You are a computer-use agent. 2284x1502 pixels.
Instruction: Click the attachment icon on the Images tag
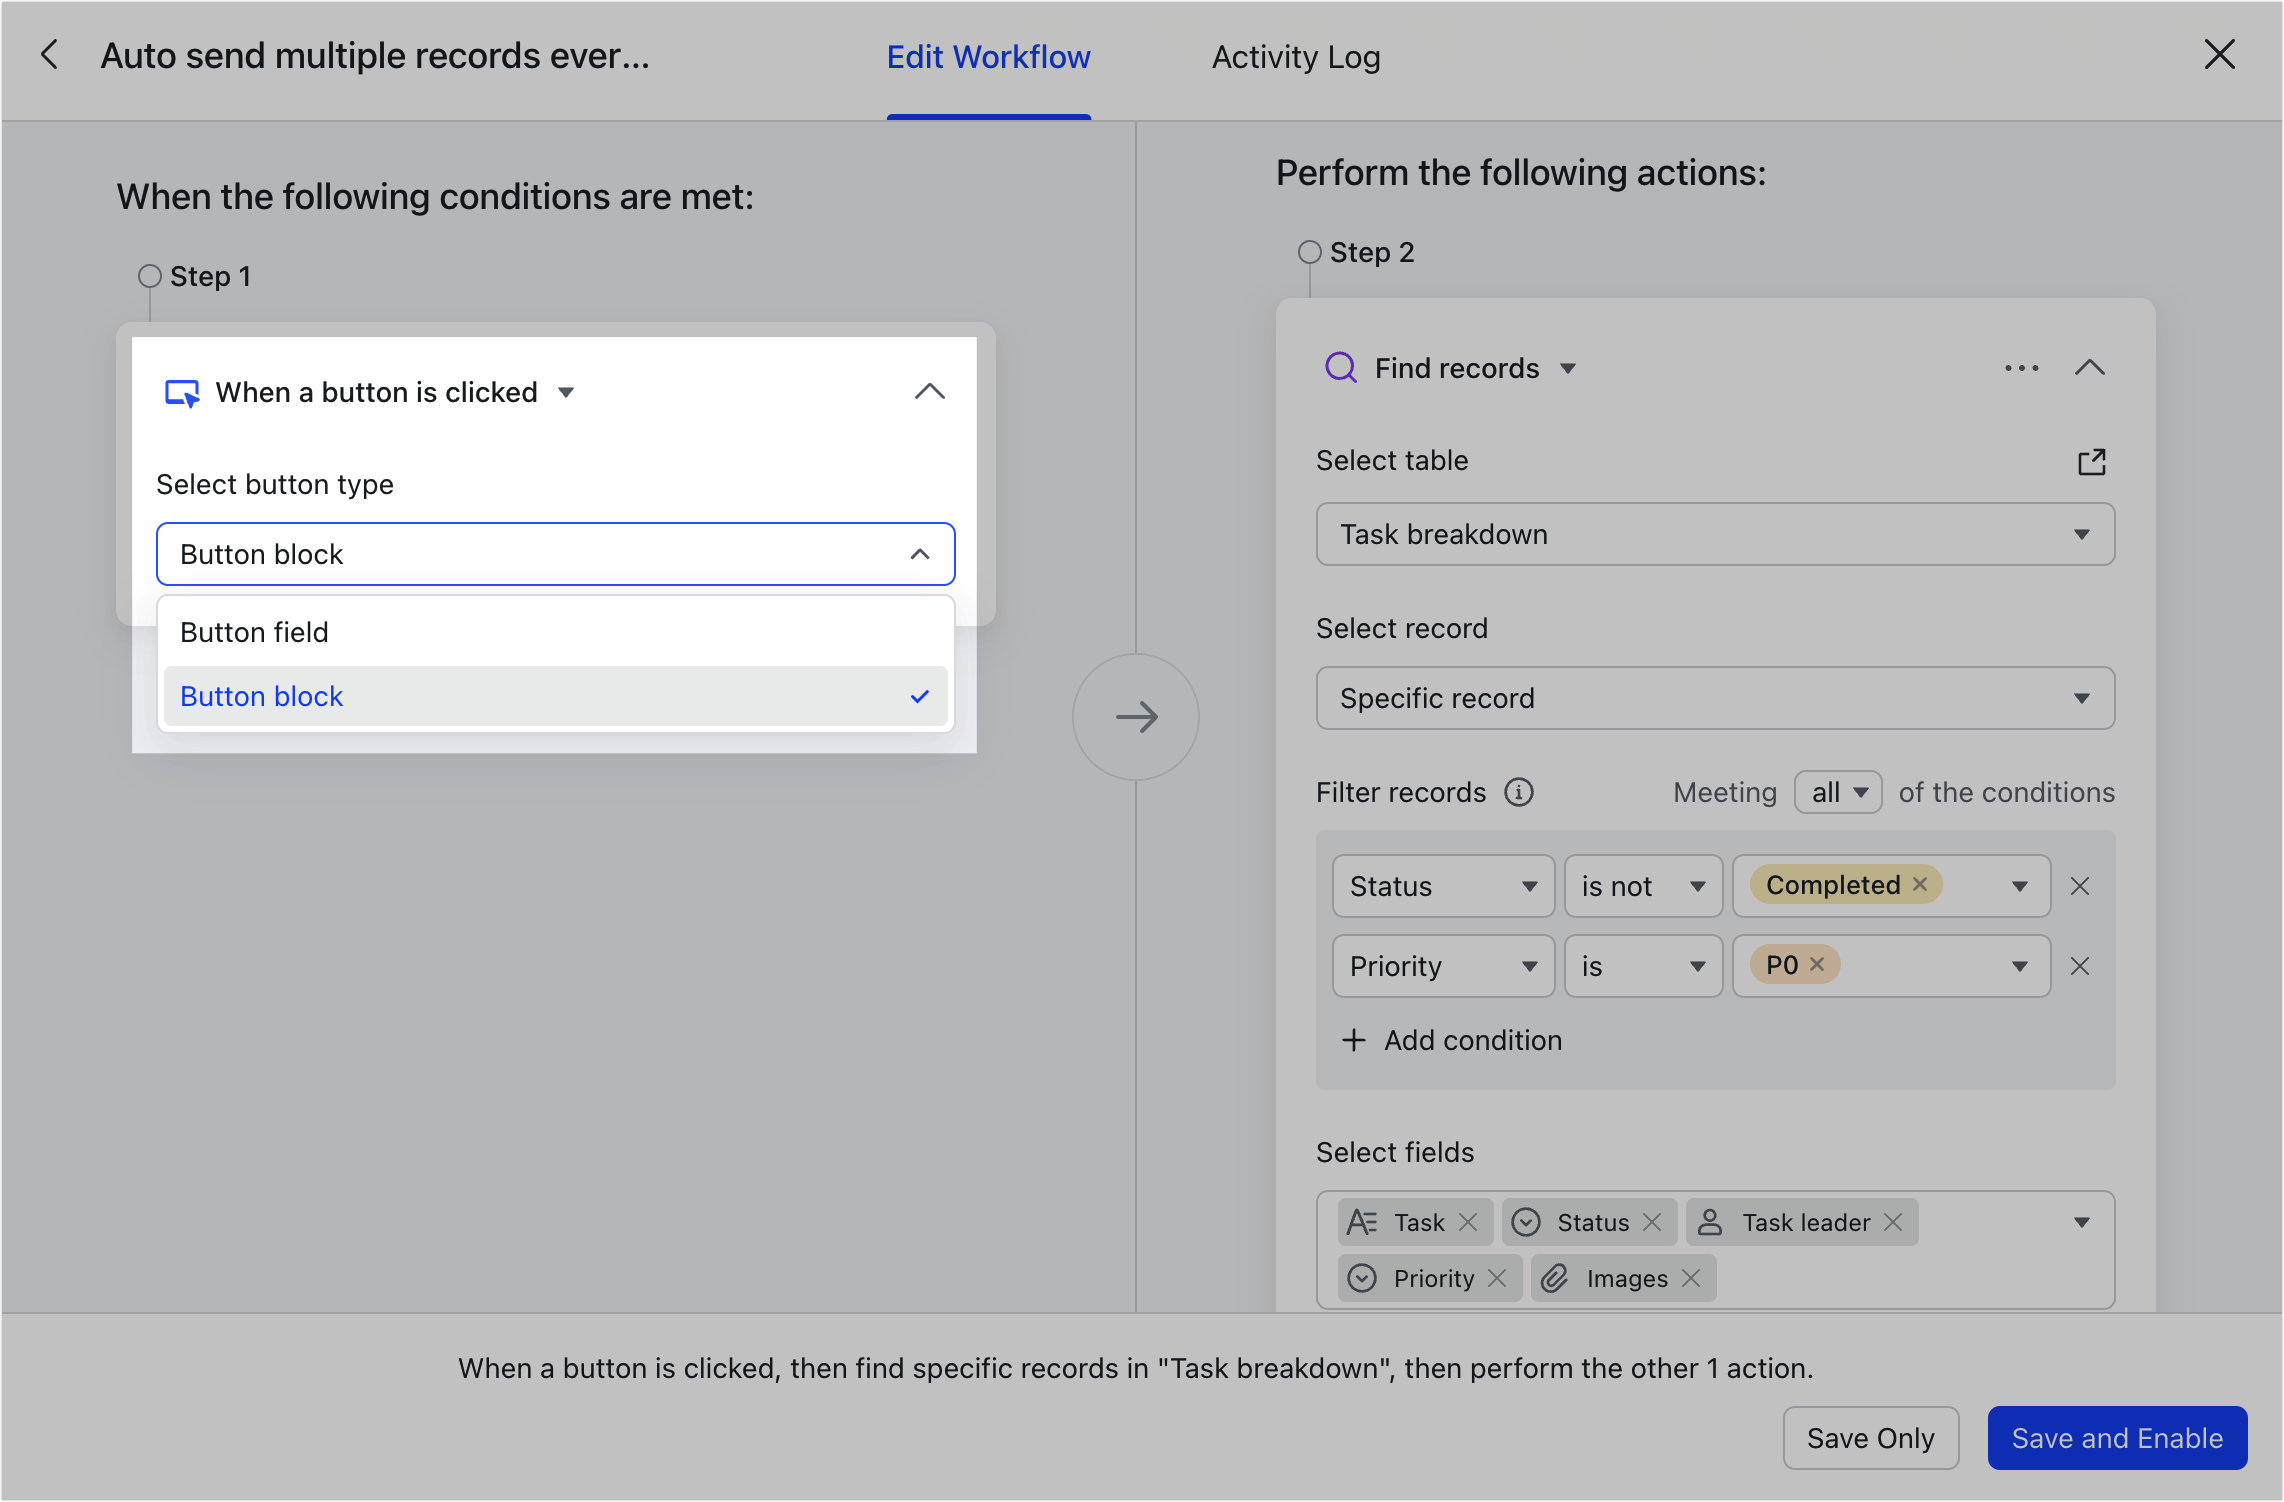point(1554,1278)
